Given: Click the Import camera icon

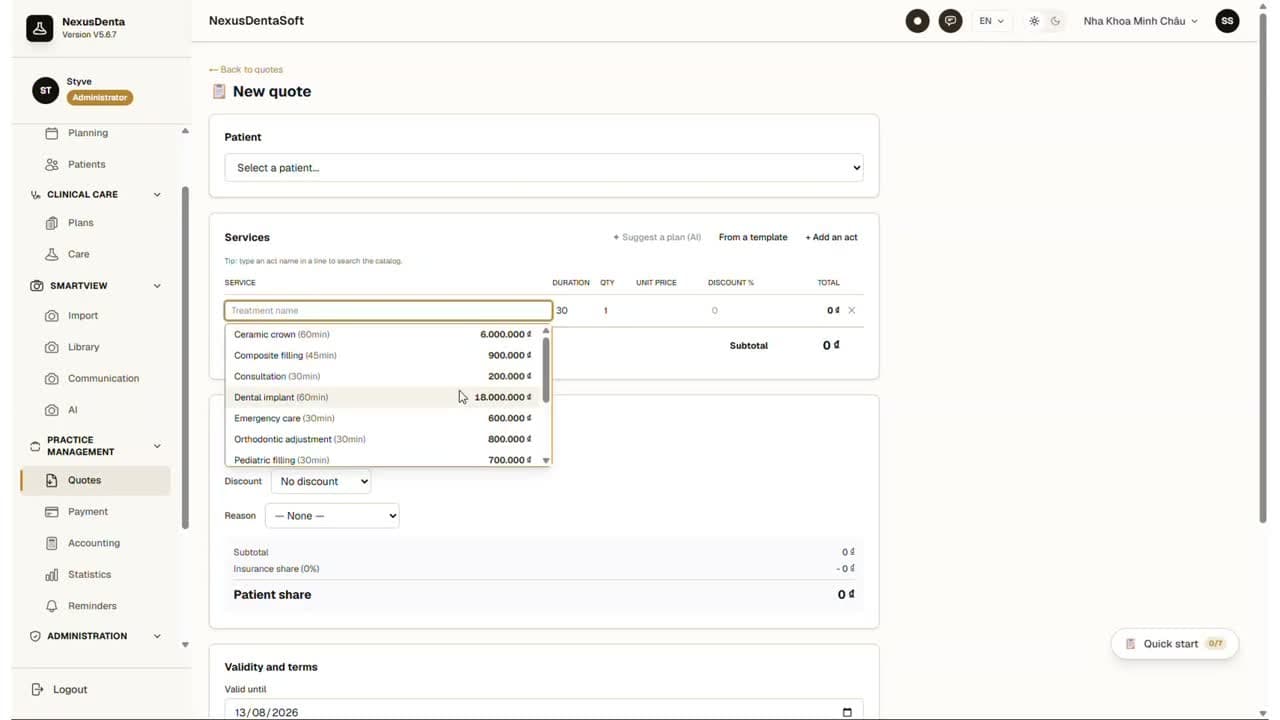Looking at the screenshot, I should (x=52, y=316).
